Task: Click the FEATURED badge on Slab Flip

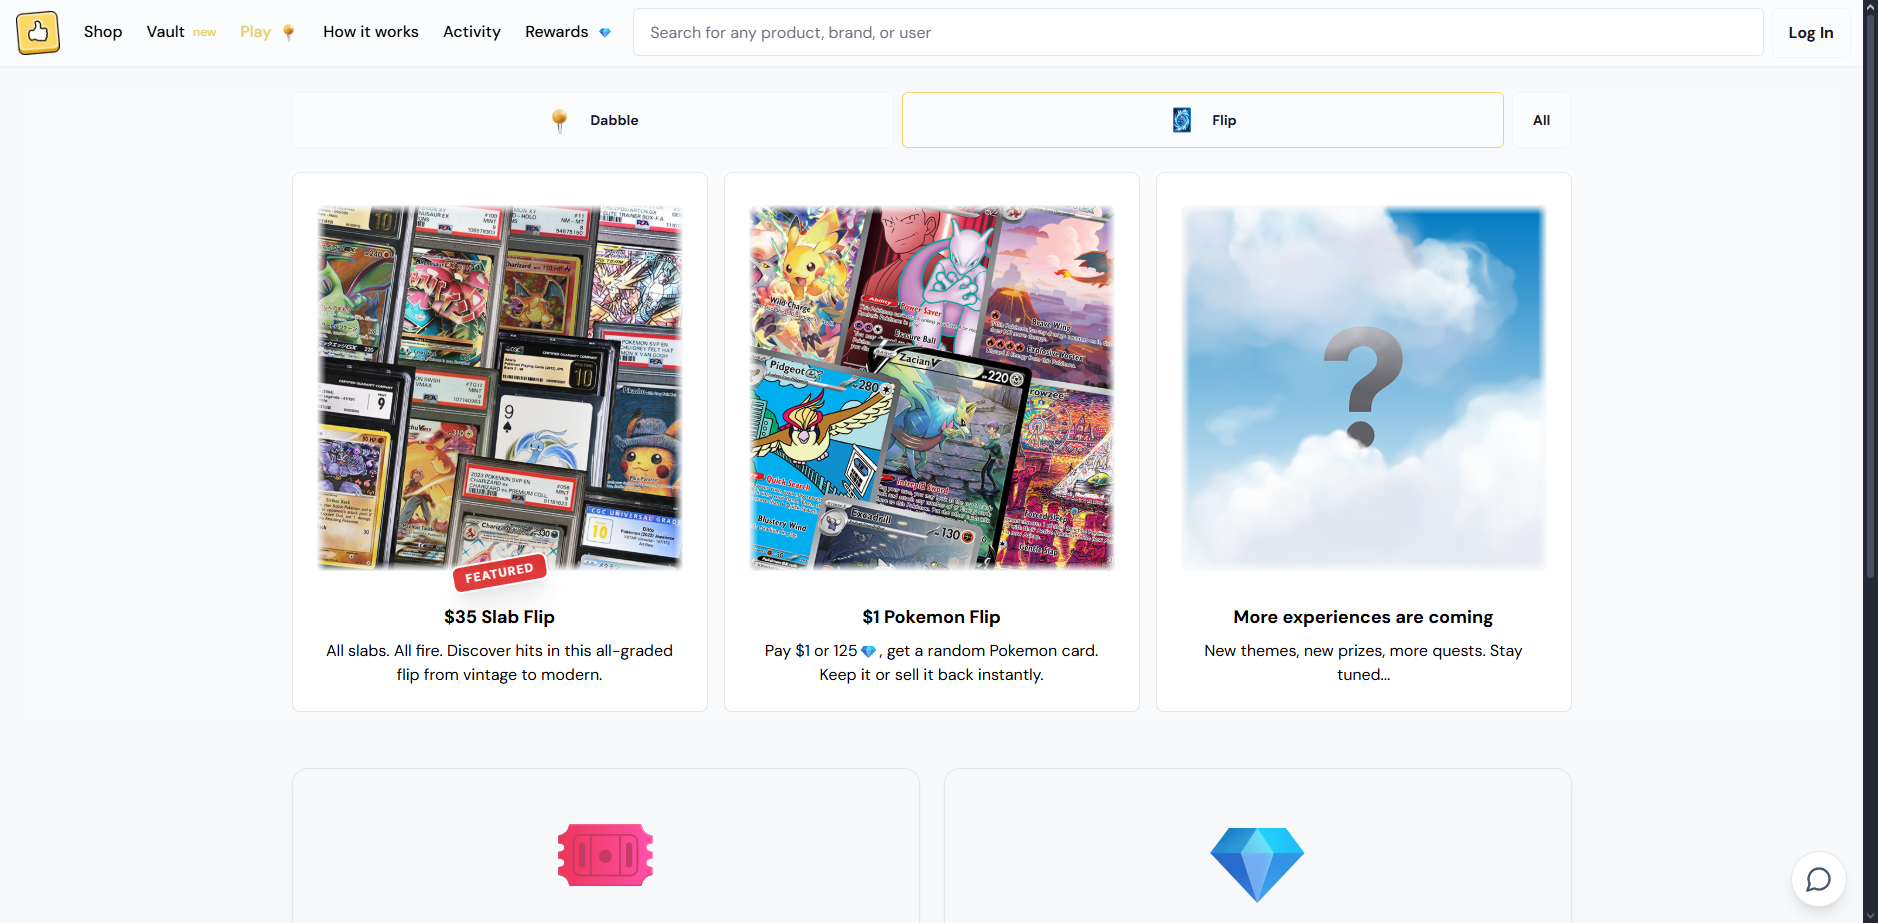Action: click(499, 573)
